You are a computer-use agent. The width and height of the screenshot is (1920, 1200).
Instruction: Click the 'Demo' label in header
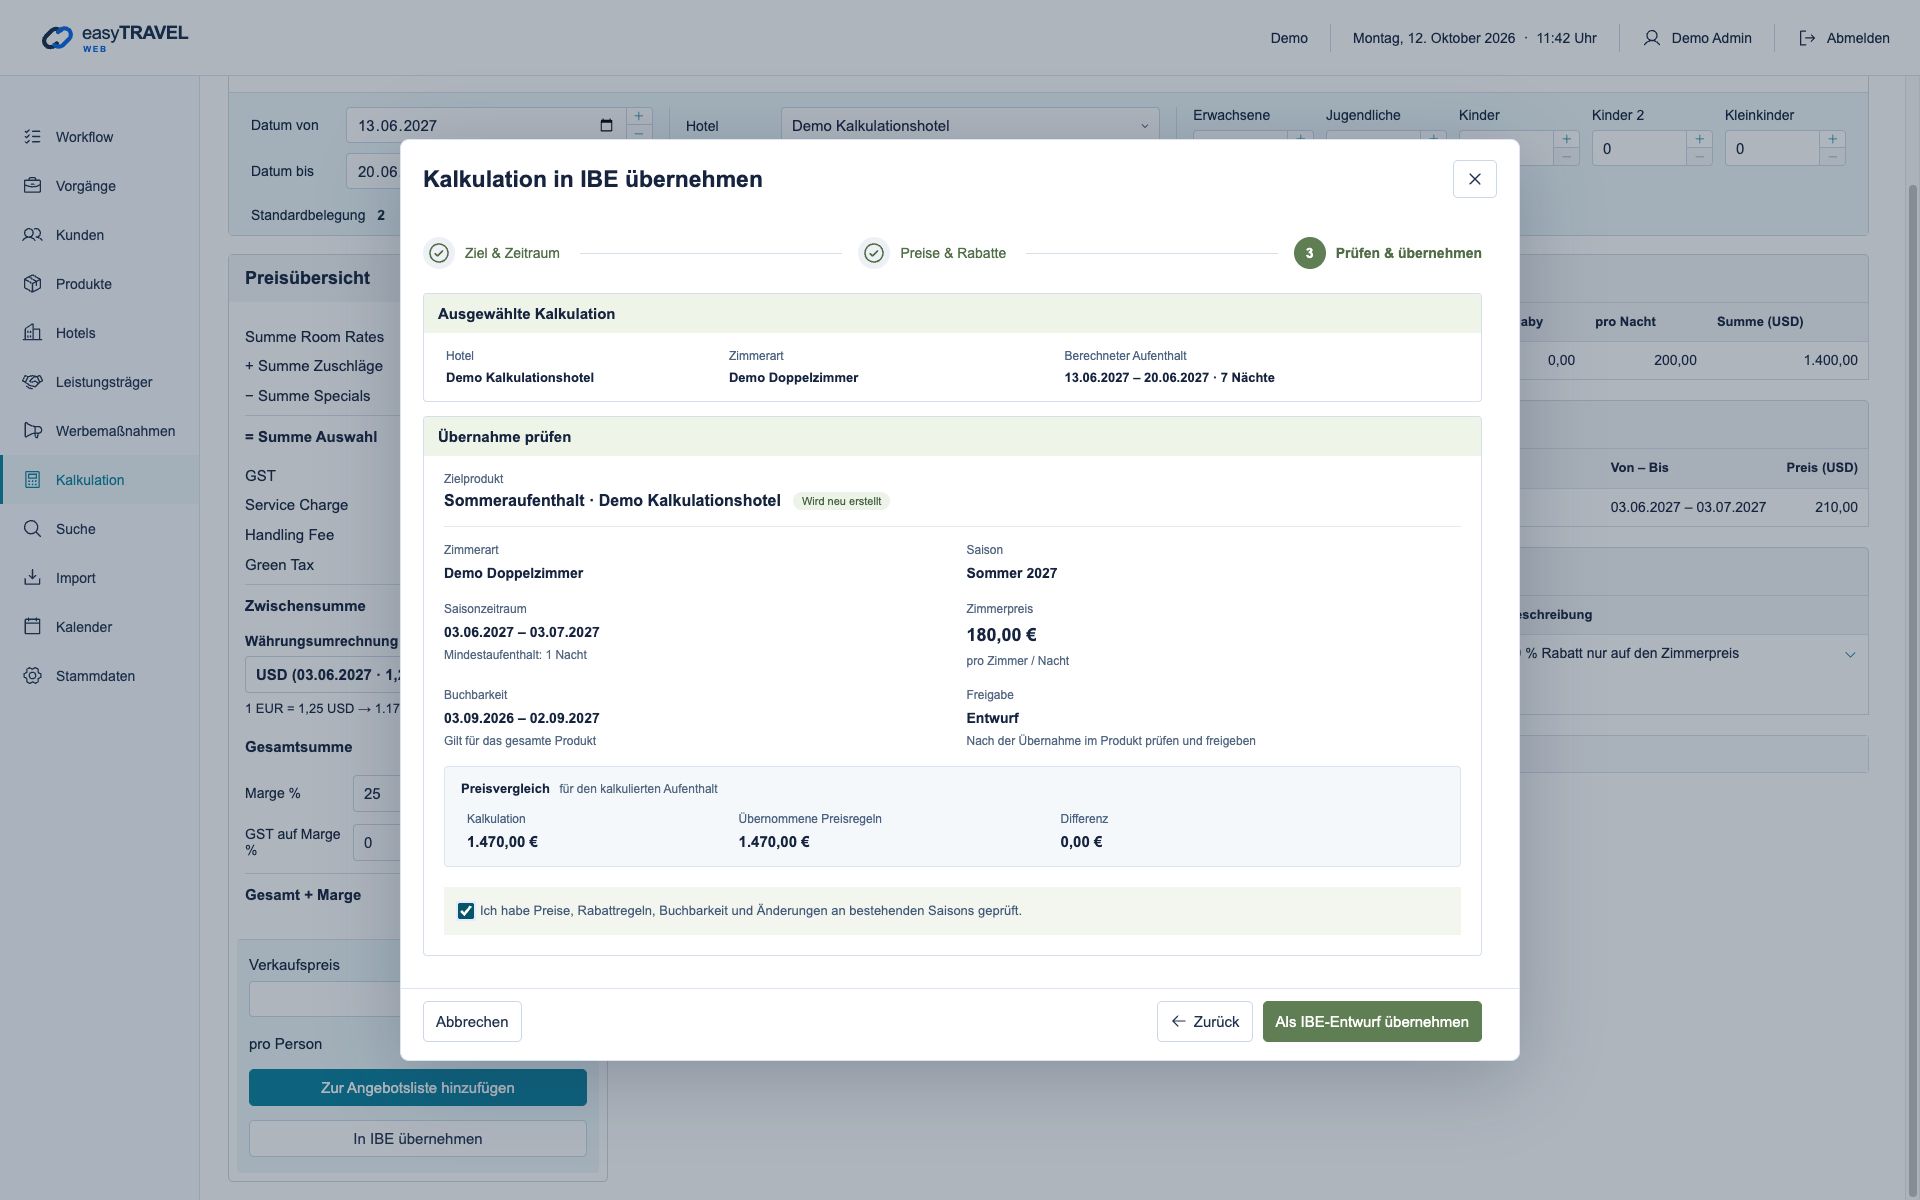(x=1289, y=38)
